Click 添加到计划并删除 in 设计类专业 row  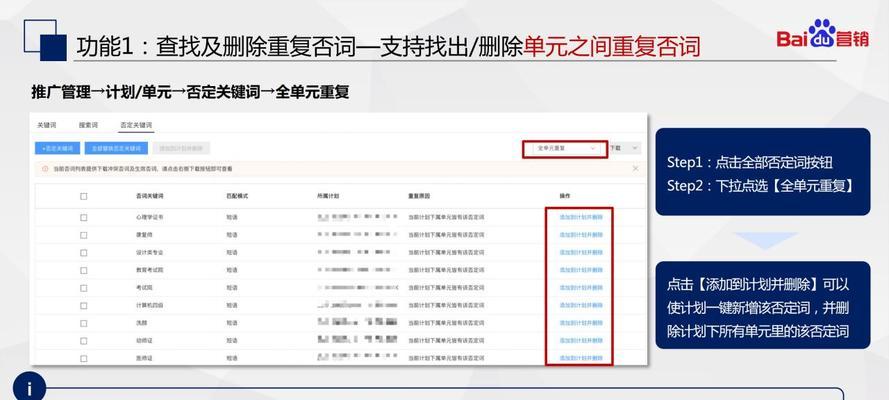pos(581,253)
